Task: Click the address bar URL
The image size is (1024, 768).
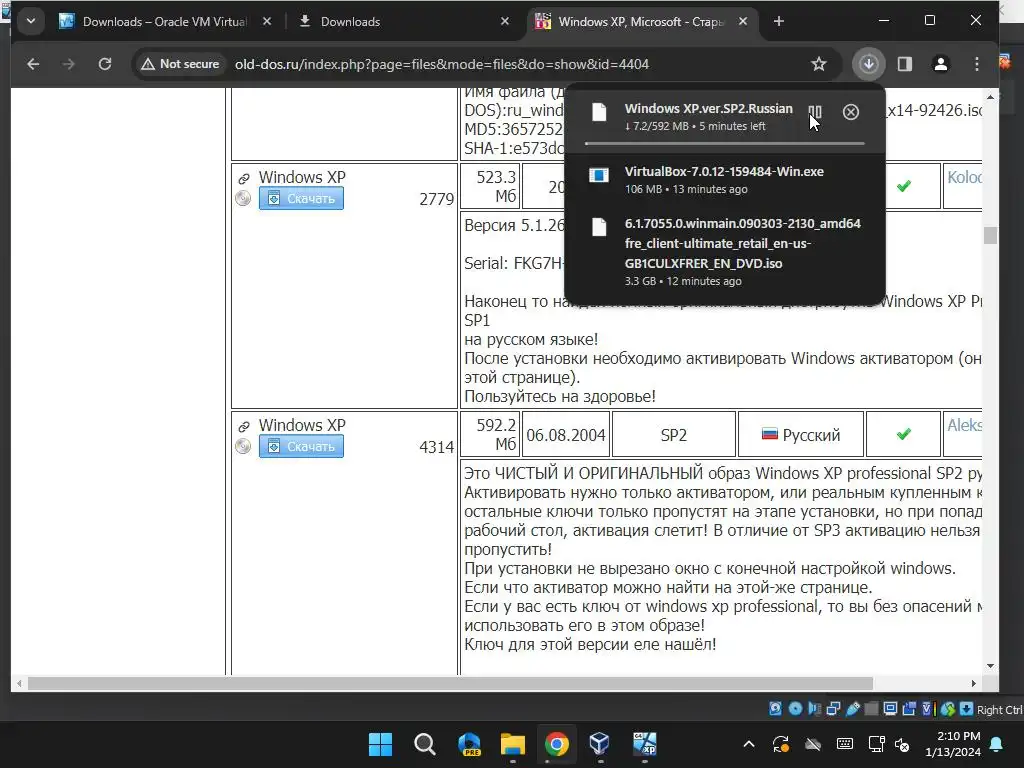Action: (x=442, y=64)
